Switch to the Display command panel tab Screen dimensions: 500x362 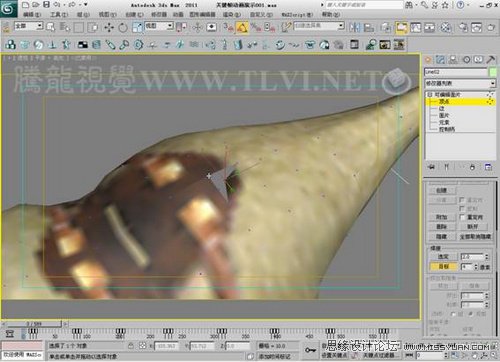(x=478, y=60)
